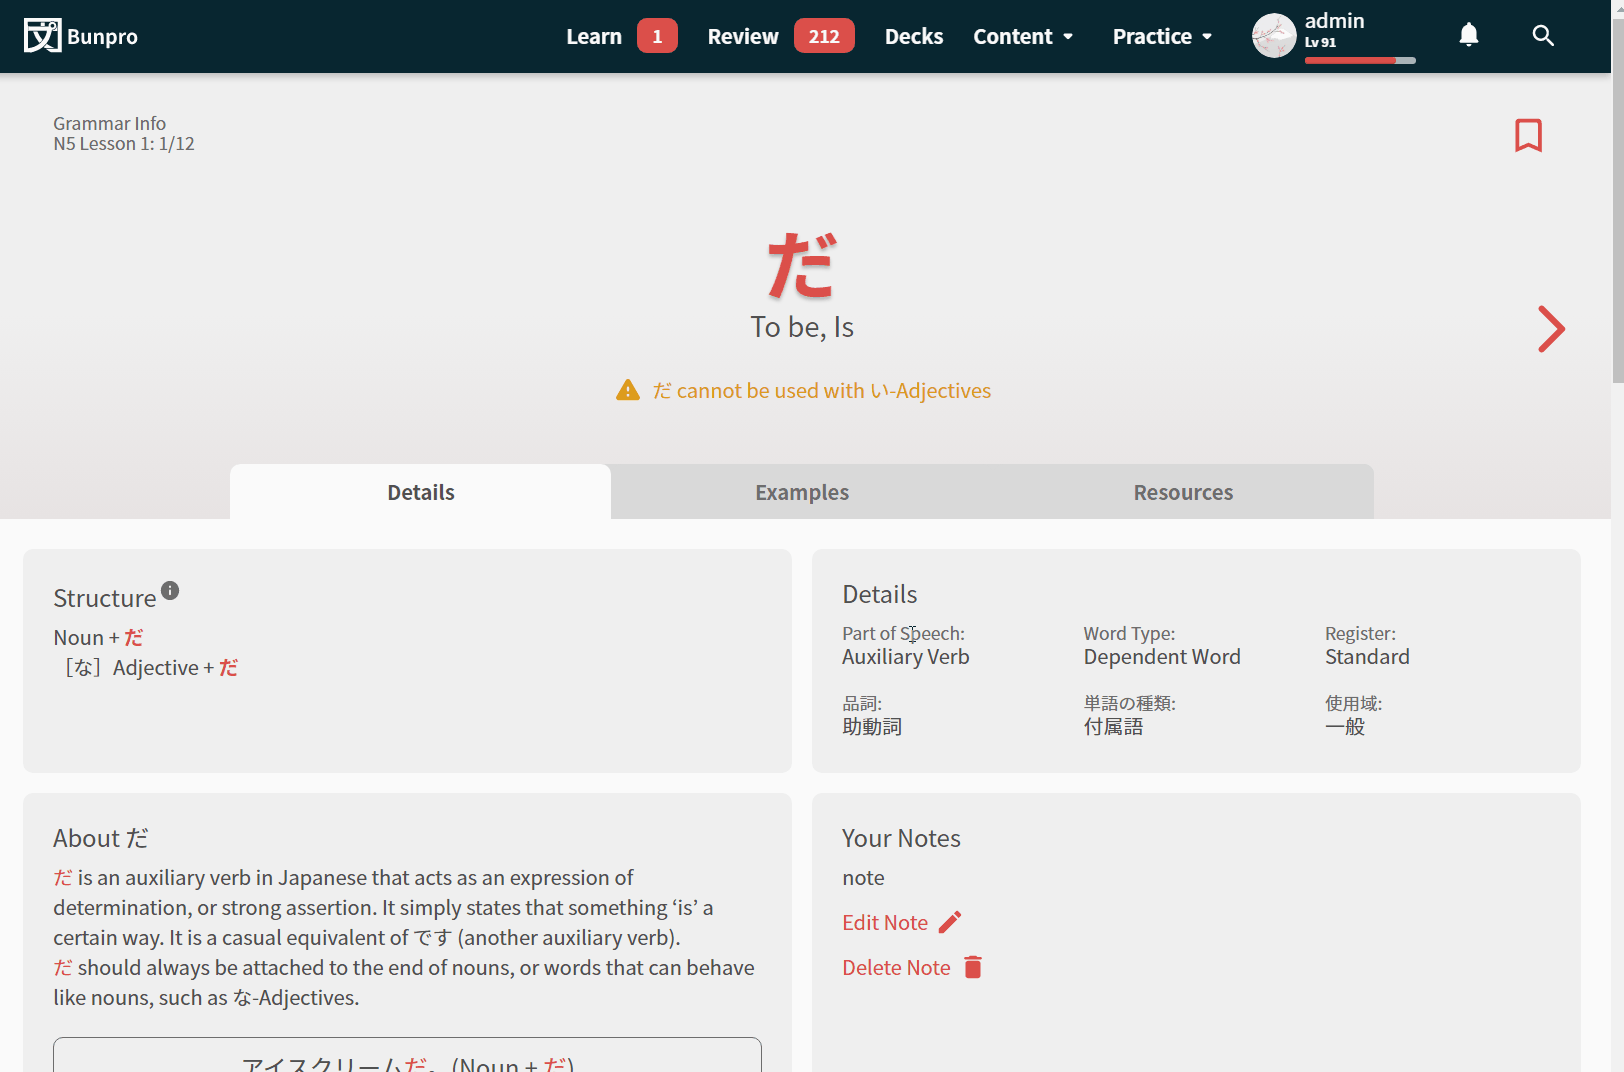Click the Review count badge 212
Viewport: 1624px width, 1072px height.
coord(824,36)
